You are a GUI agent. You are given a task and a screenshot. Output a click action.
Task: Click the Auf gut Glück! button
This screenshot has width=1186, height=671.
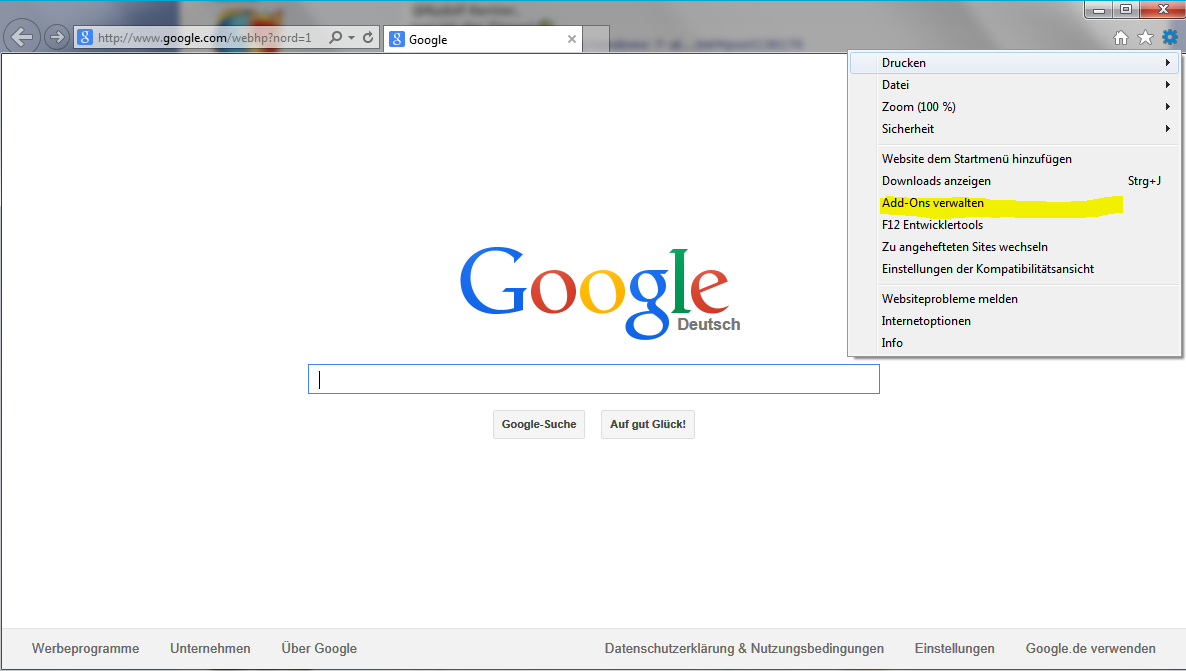647,424
